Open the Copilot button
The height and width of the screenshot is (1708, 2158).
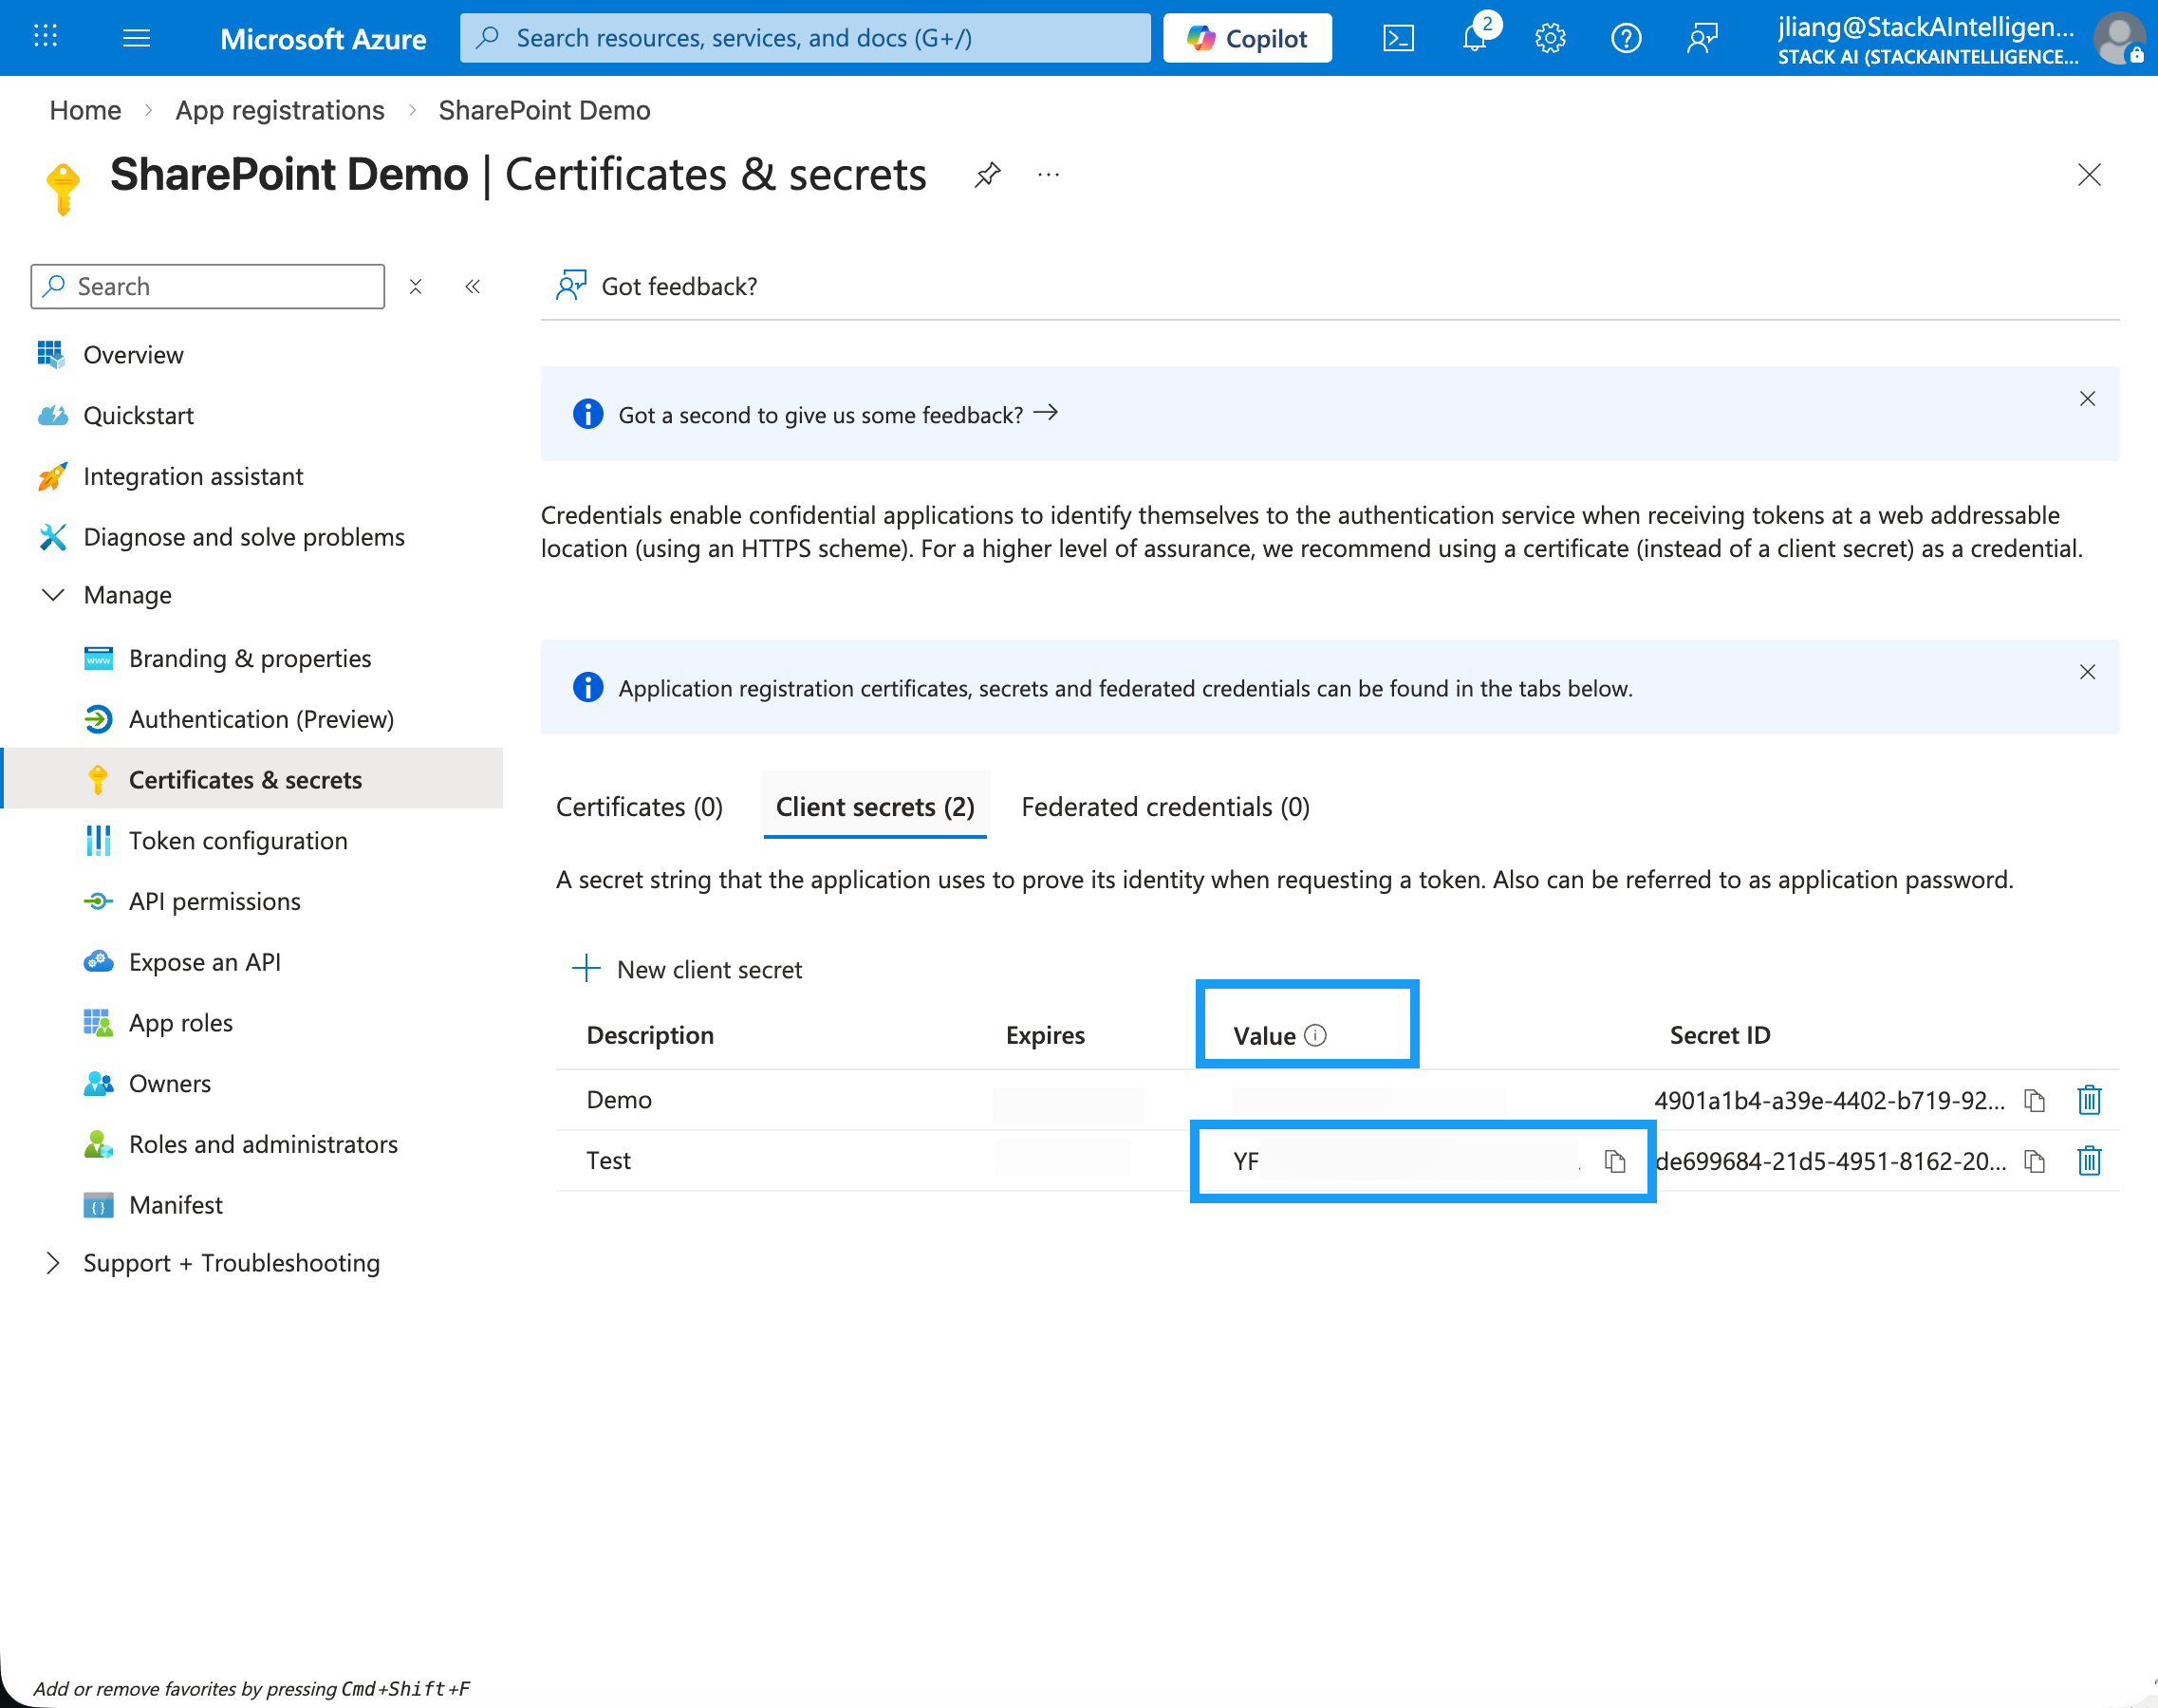coord(1247,38)
